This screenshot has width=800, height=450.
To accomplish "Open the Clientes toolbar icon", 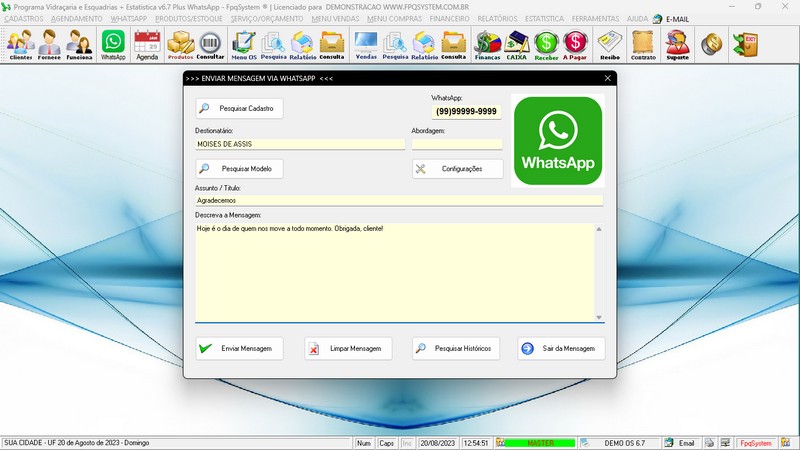I will click(20, 45).
